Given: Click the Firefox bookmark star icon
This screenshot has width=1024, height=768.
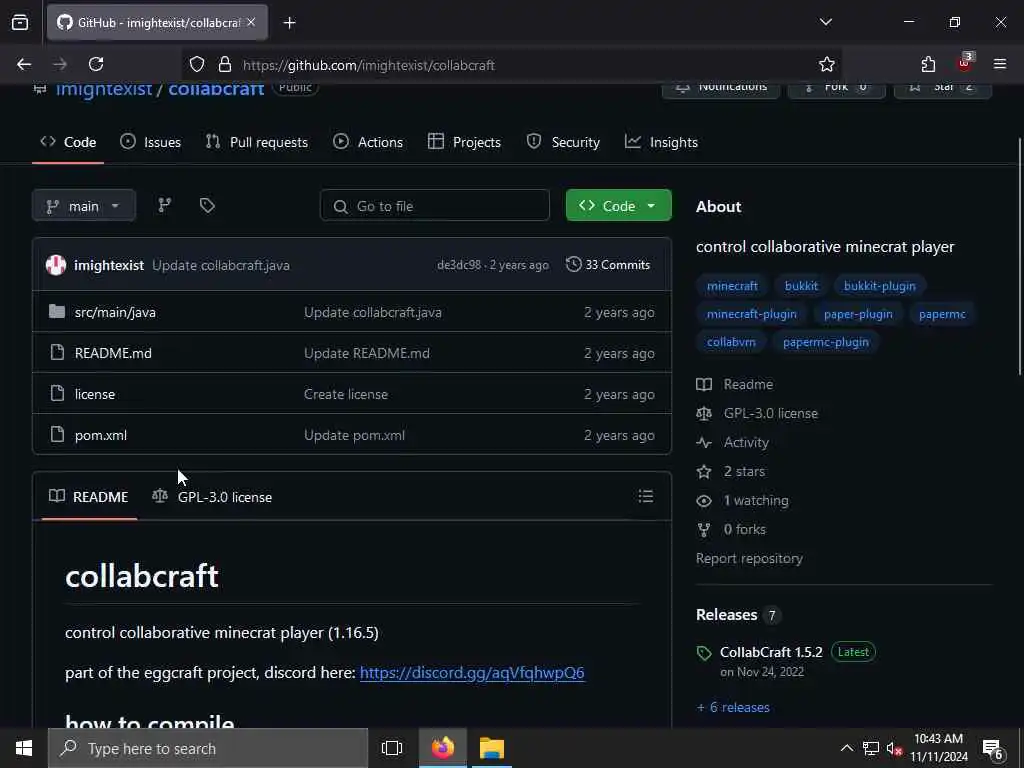Looking at the screenshot, I should tap(827, 64).
